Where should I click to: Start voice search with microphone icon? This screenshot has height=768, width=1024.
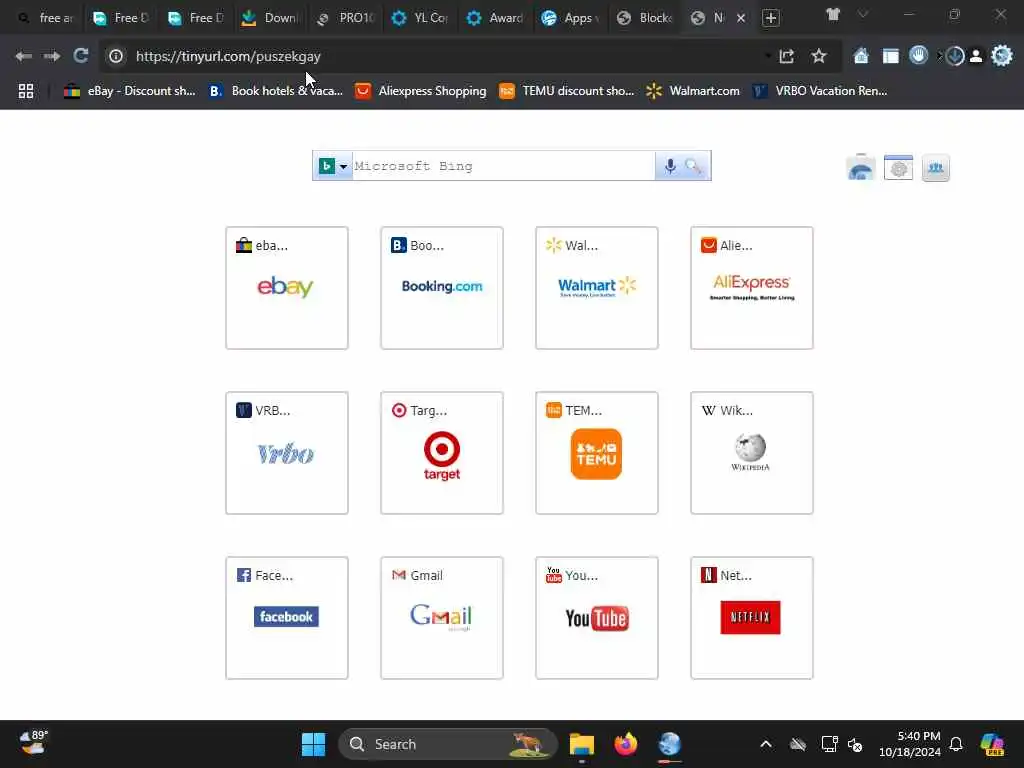[670, 167]
